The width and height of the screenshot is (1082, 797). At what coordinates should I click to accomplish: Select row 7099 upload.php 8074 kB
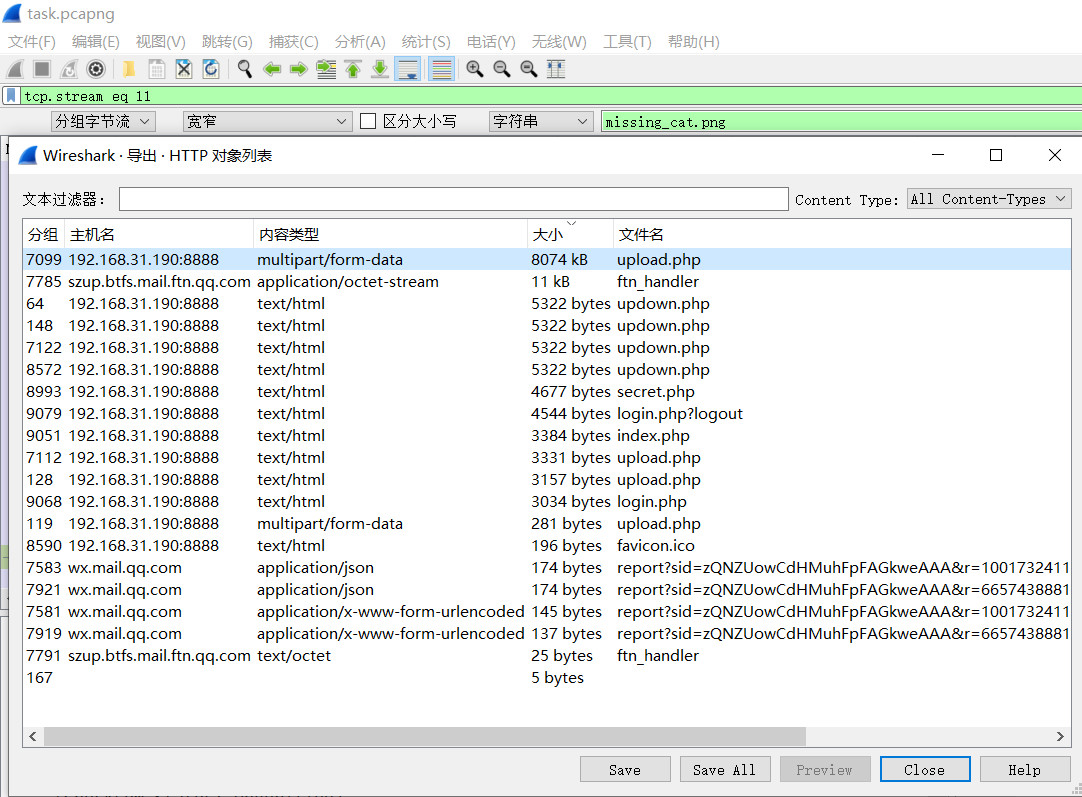pyautogui.click(x=547, y=259)
